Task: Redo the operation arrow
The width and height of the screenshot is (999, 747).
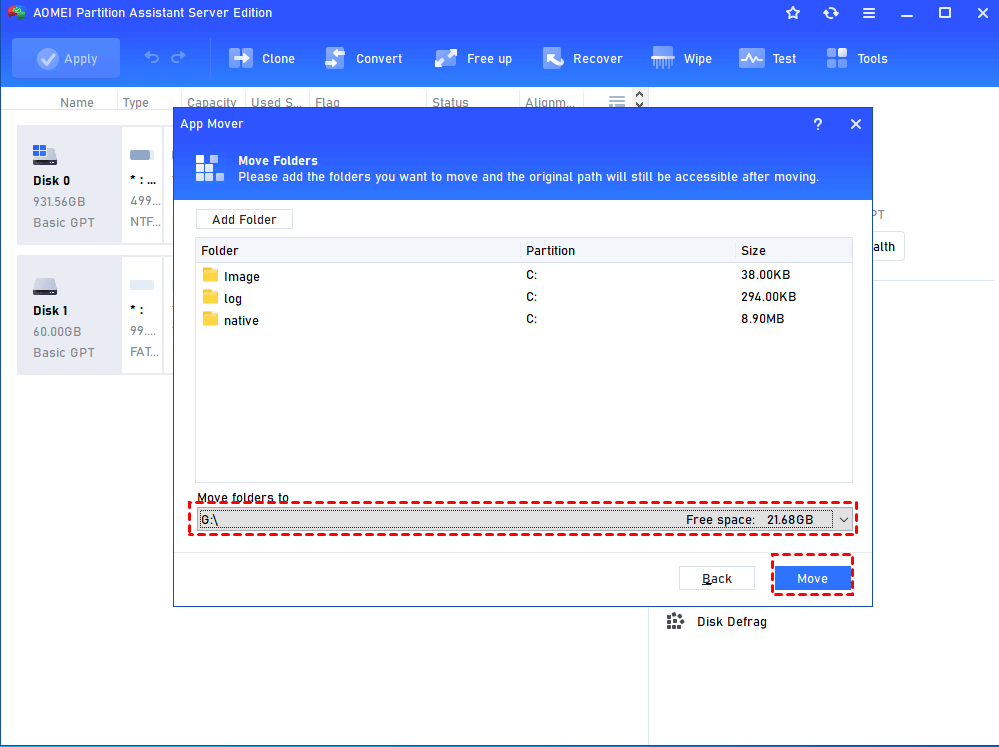Action: (178, 58)
